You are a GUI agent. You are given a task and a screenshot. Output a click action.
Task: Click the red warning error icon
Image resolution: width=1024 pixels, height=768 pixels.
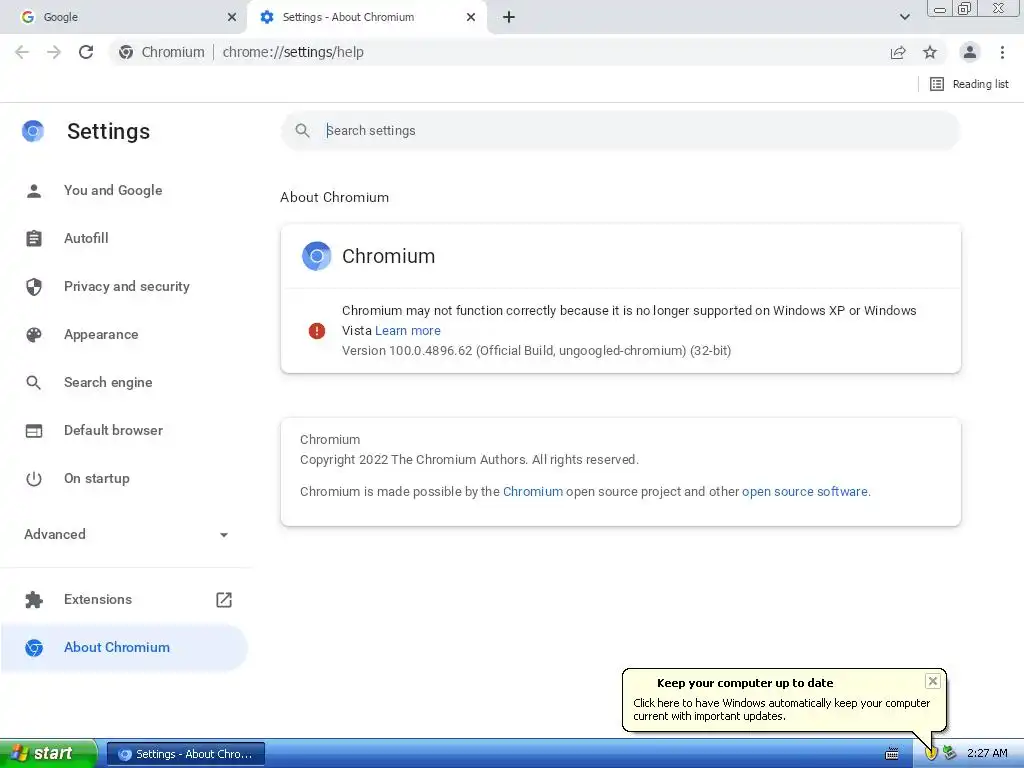[317, 330]
